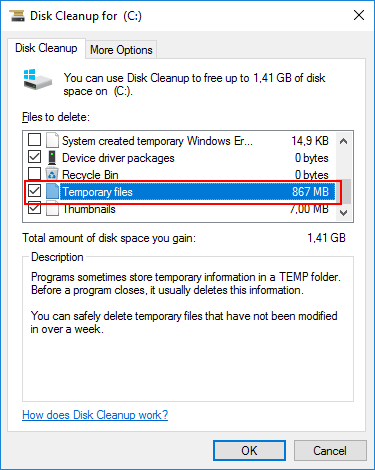Viewport: 375px width, 470px height.
Task: Click the list scroll up arrow
Action: tap(344, 141)
